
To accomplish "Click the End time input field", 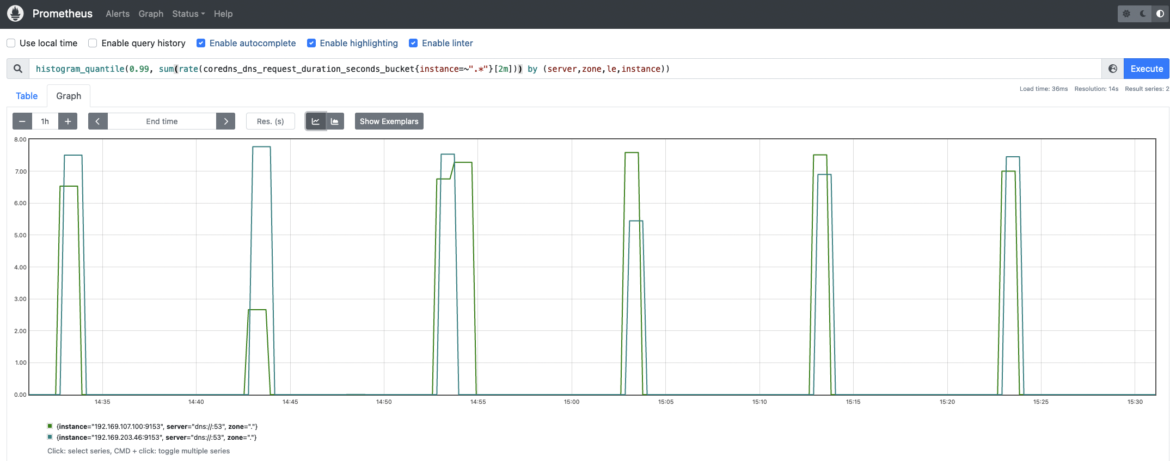I will coord(162,121).
